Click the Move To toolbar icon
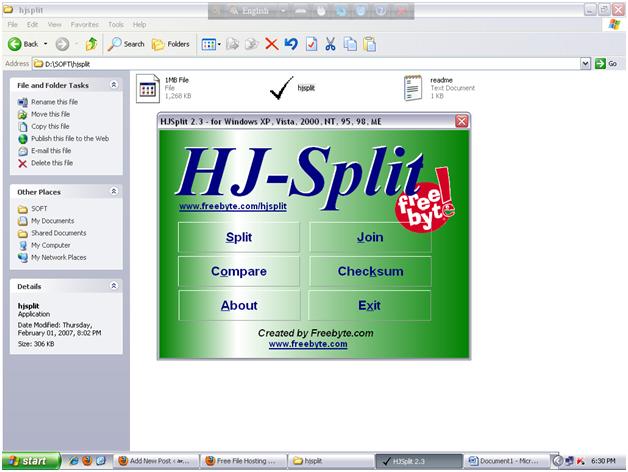 click(233, 44)
